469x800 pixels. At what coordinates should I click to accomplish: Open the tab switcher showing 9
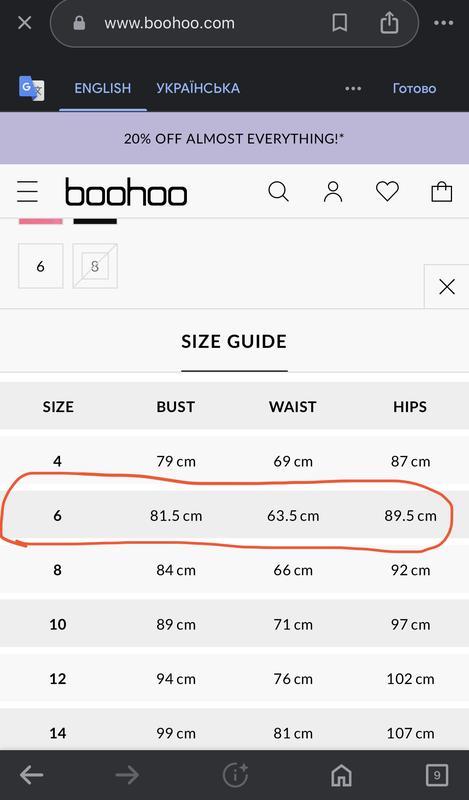coord(437,776)
